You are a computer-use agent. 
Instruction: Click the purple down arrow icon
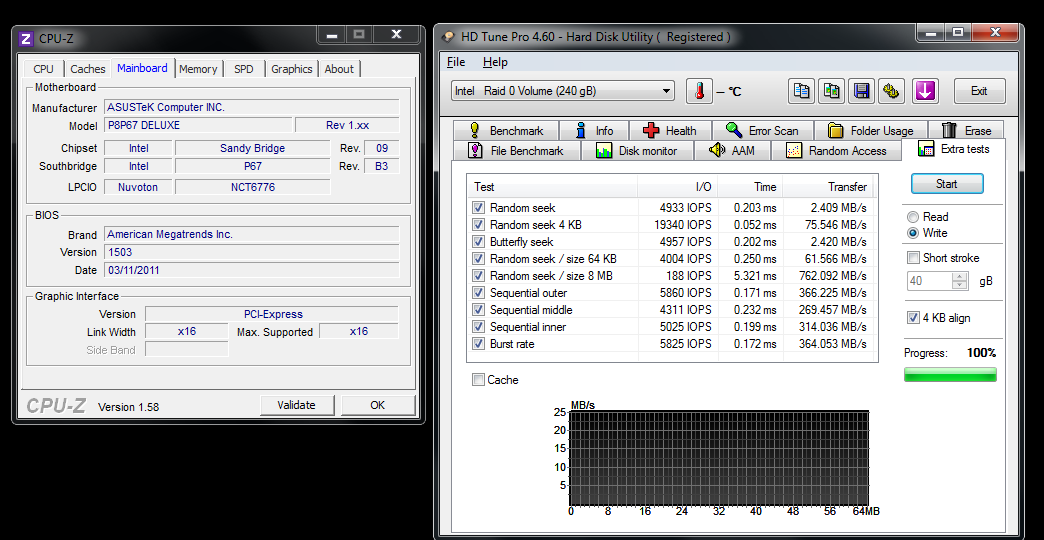tap(925, 91)
